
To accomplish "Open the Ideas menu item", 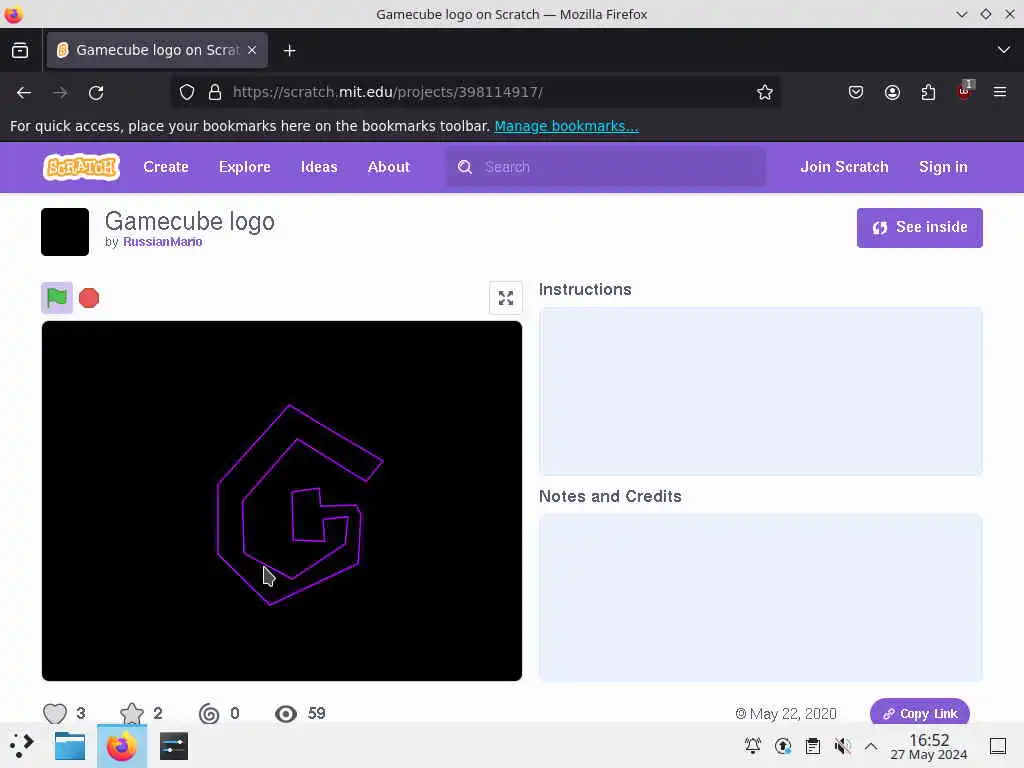I will pyautogui.click(x=319, y=167).
